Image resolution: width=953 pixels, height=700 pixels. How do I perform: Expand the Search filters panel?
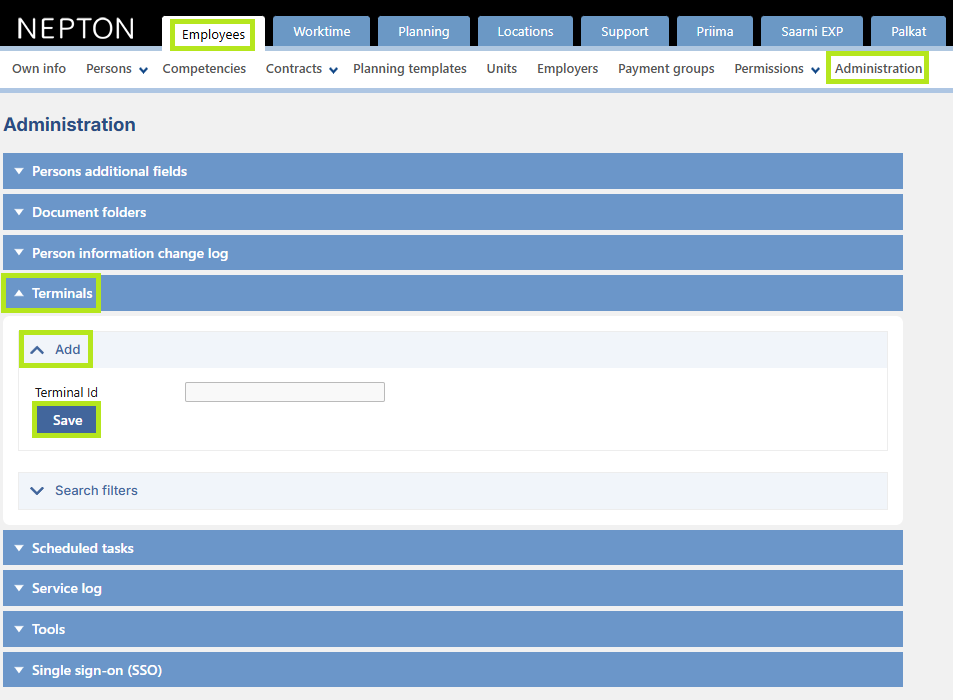click(453, 490)
